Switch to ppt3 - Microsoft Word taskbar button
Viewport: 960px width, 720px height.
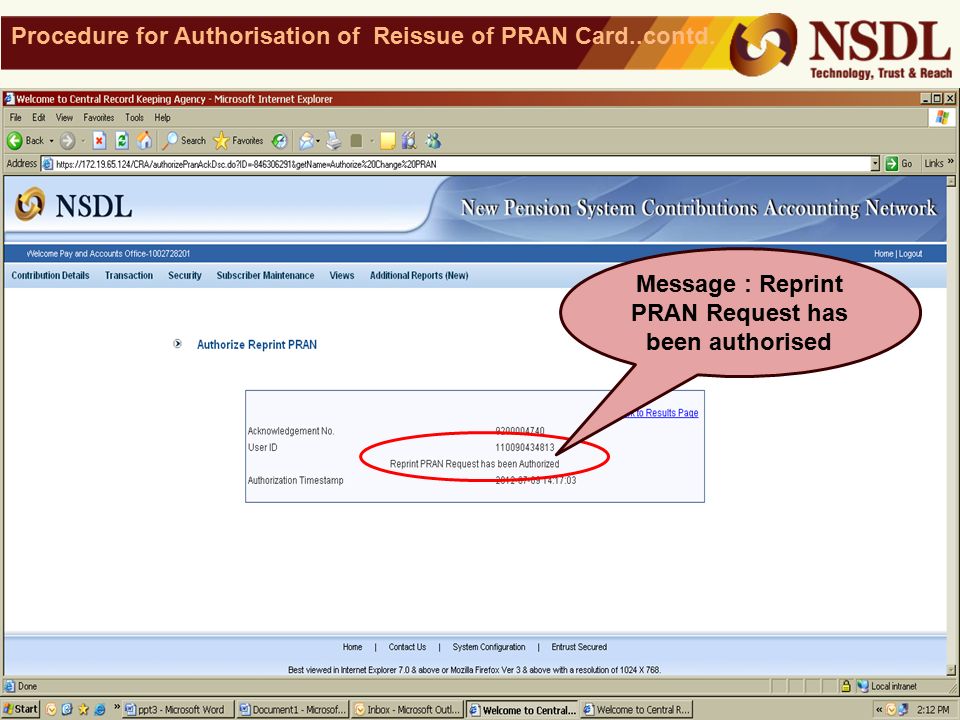[x=176, y=710]
